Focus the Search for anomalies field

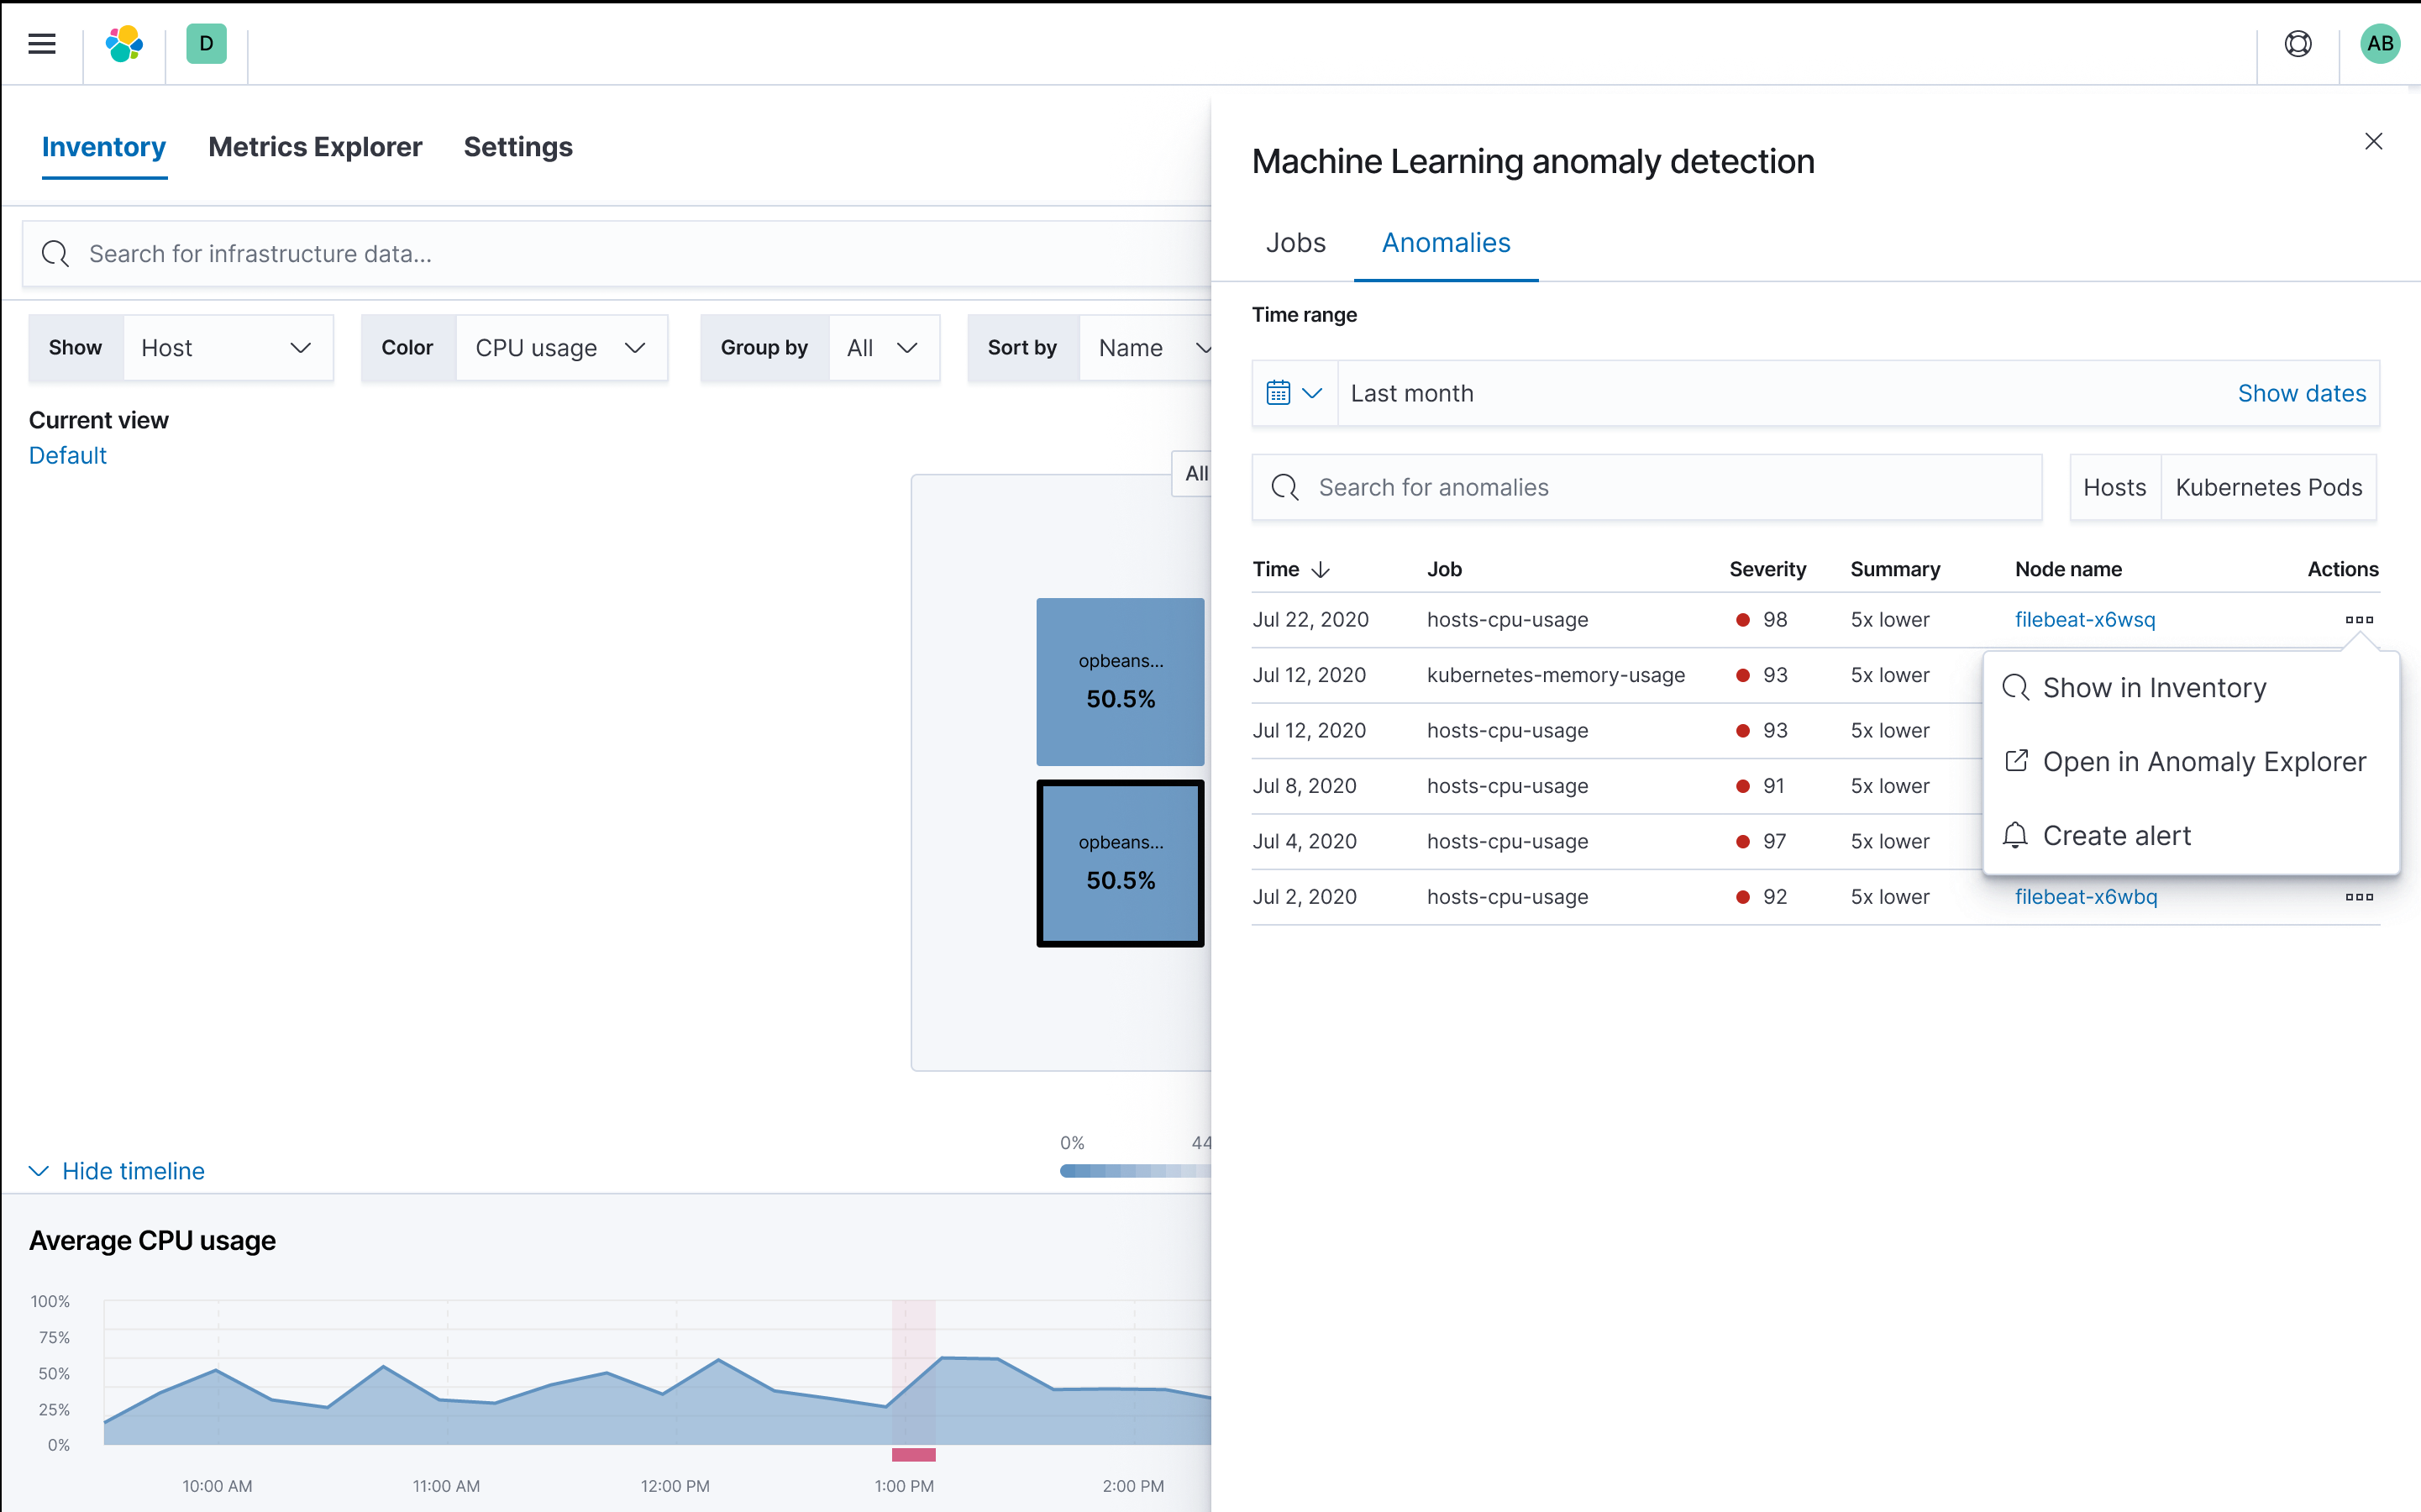click(x=1647, y=487)
